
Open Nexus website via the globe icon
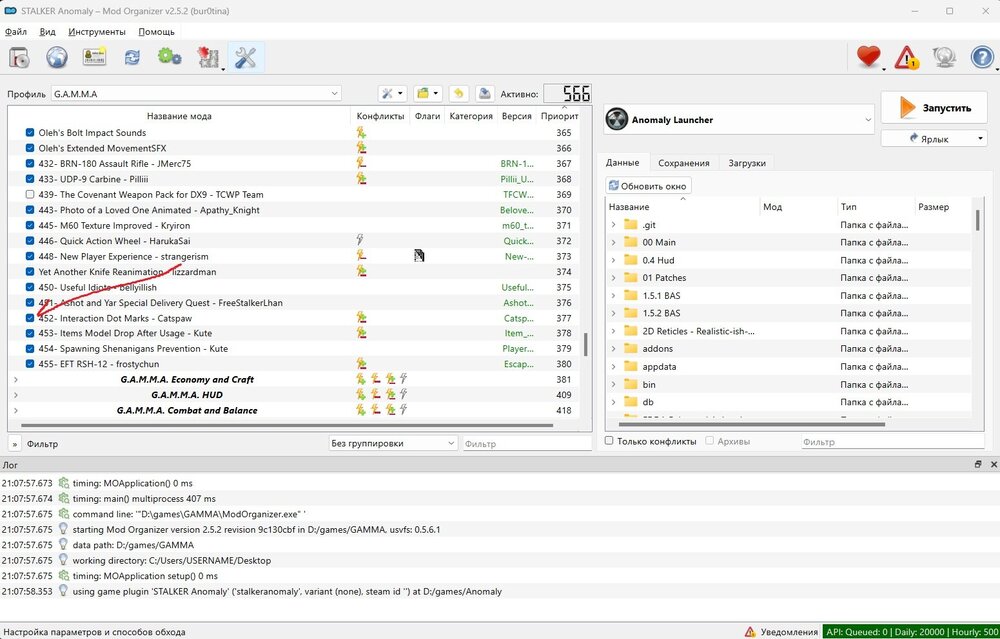[x=57, y=58]
